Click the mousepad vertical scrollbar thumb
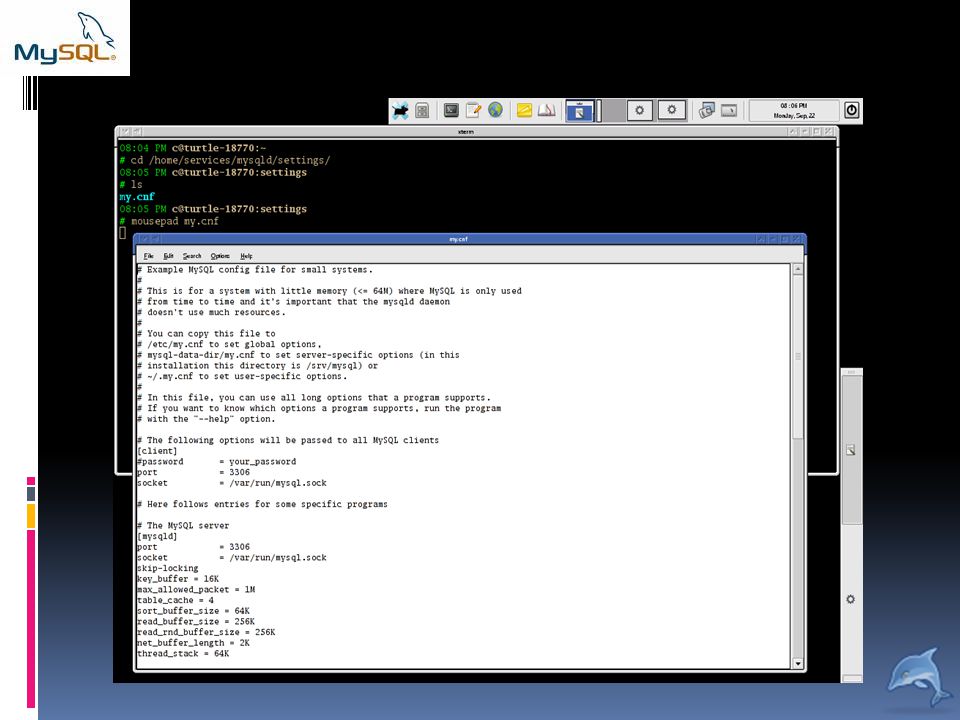 point(798,356)
